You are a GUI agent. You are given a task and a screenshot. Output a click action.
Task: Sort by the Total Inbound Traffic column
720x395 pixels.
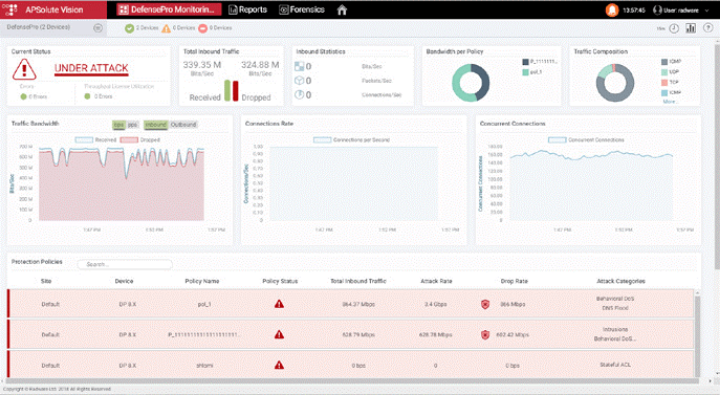358,281
